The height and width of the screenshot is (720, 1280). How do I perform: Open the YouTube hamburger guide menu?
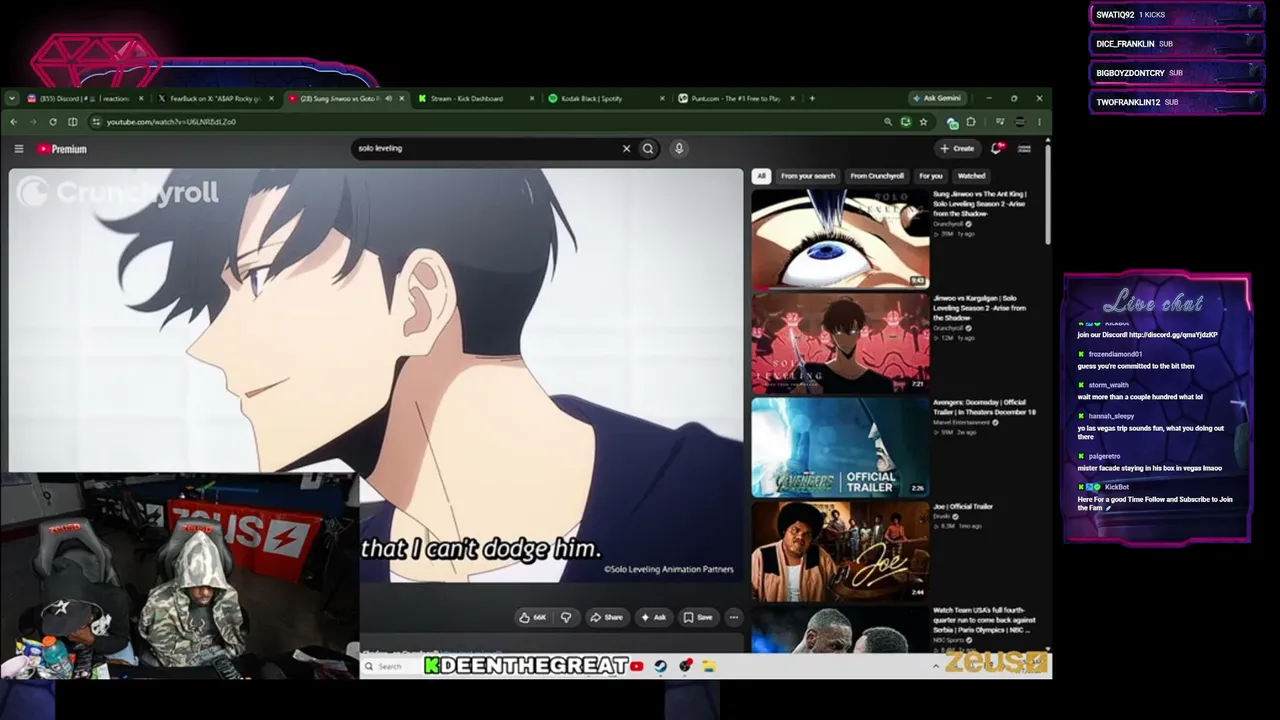click(x=19, y=149)
